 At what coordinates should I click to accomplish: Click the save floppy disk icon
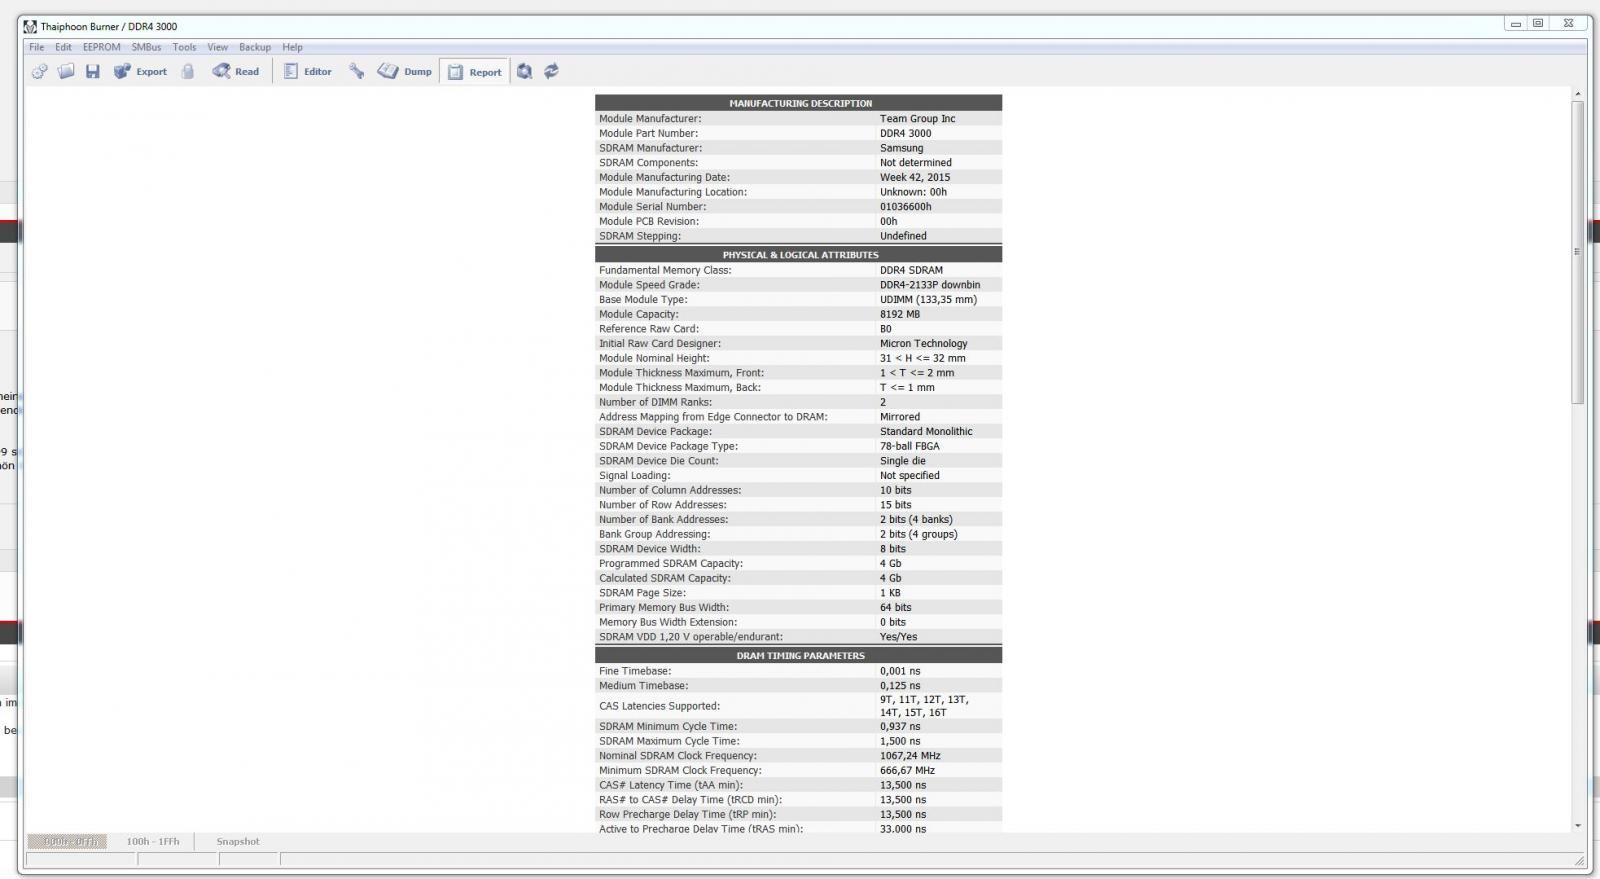(x=93, y=71)
